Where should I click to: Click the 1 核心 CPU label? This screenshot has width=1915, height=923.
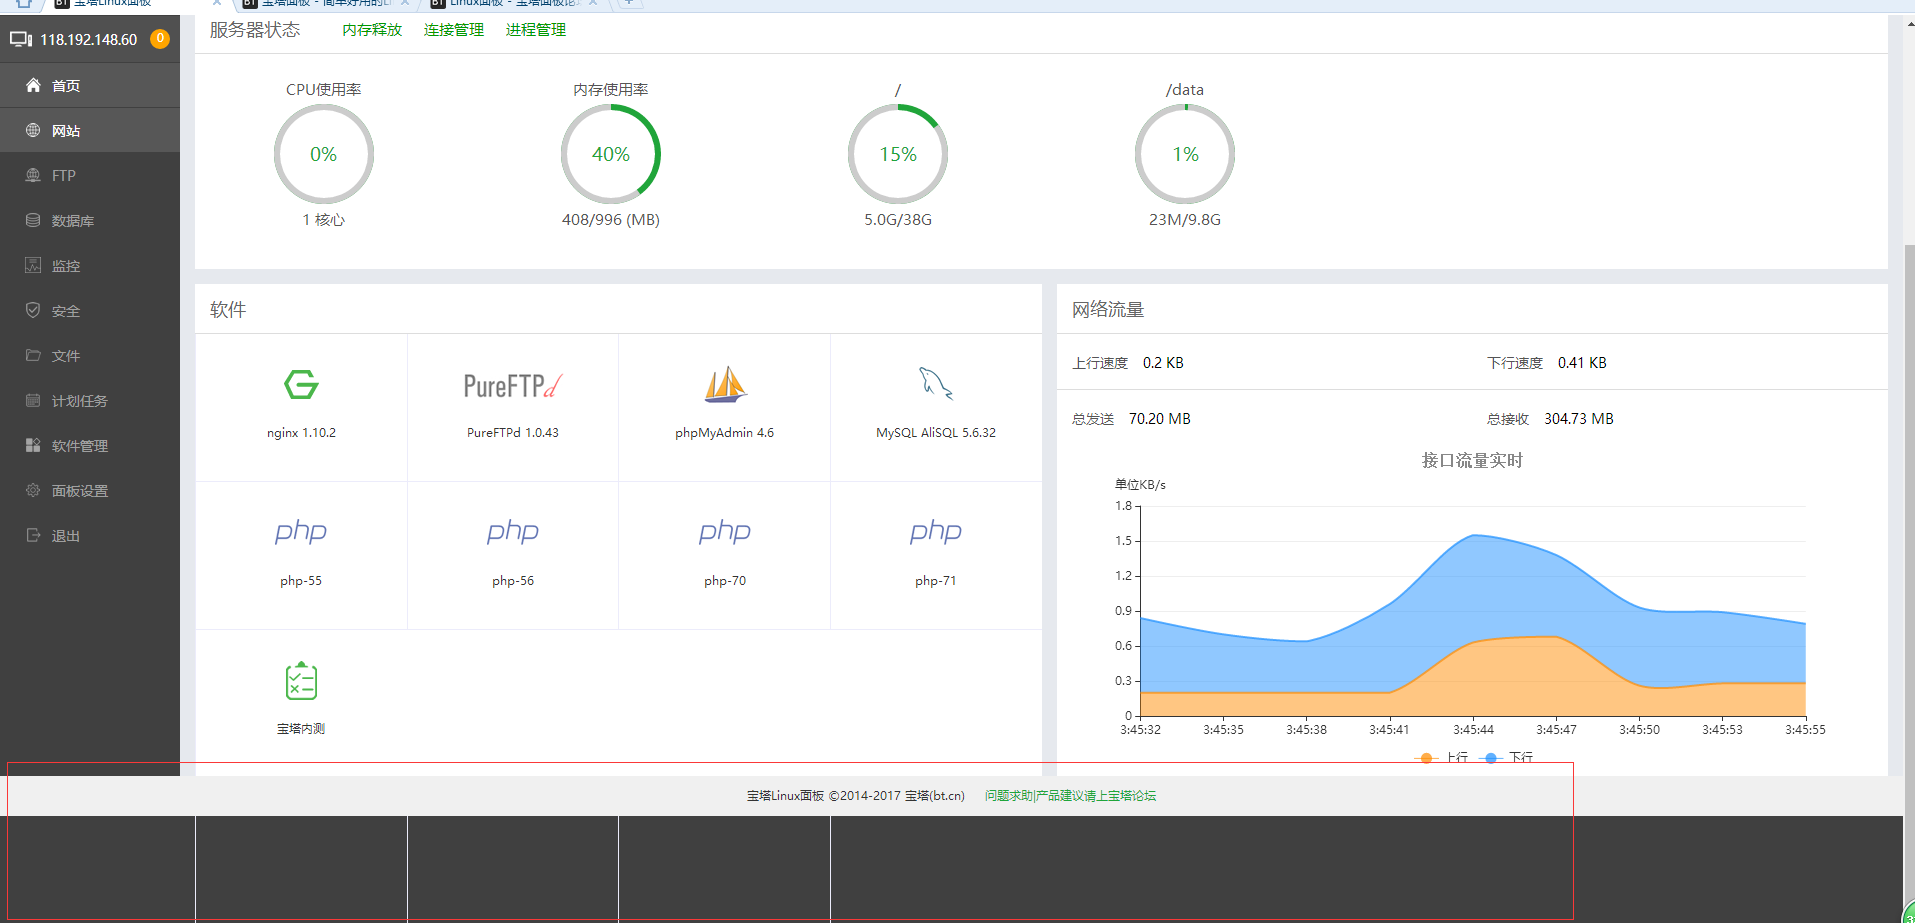pos(324,220)
